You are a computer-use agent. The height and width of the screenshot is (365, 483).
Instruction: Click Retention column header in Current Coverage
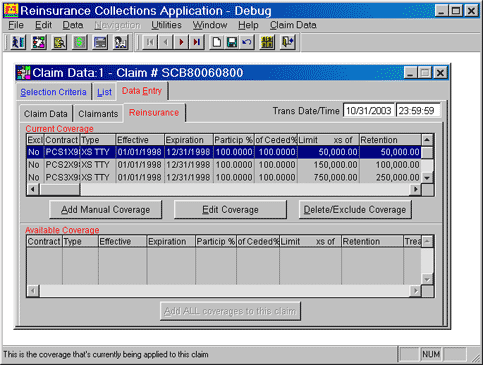[x=390, y=140]
